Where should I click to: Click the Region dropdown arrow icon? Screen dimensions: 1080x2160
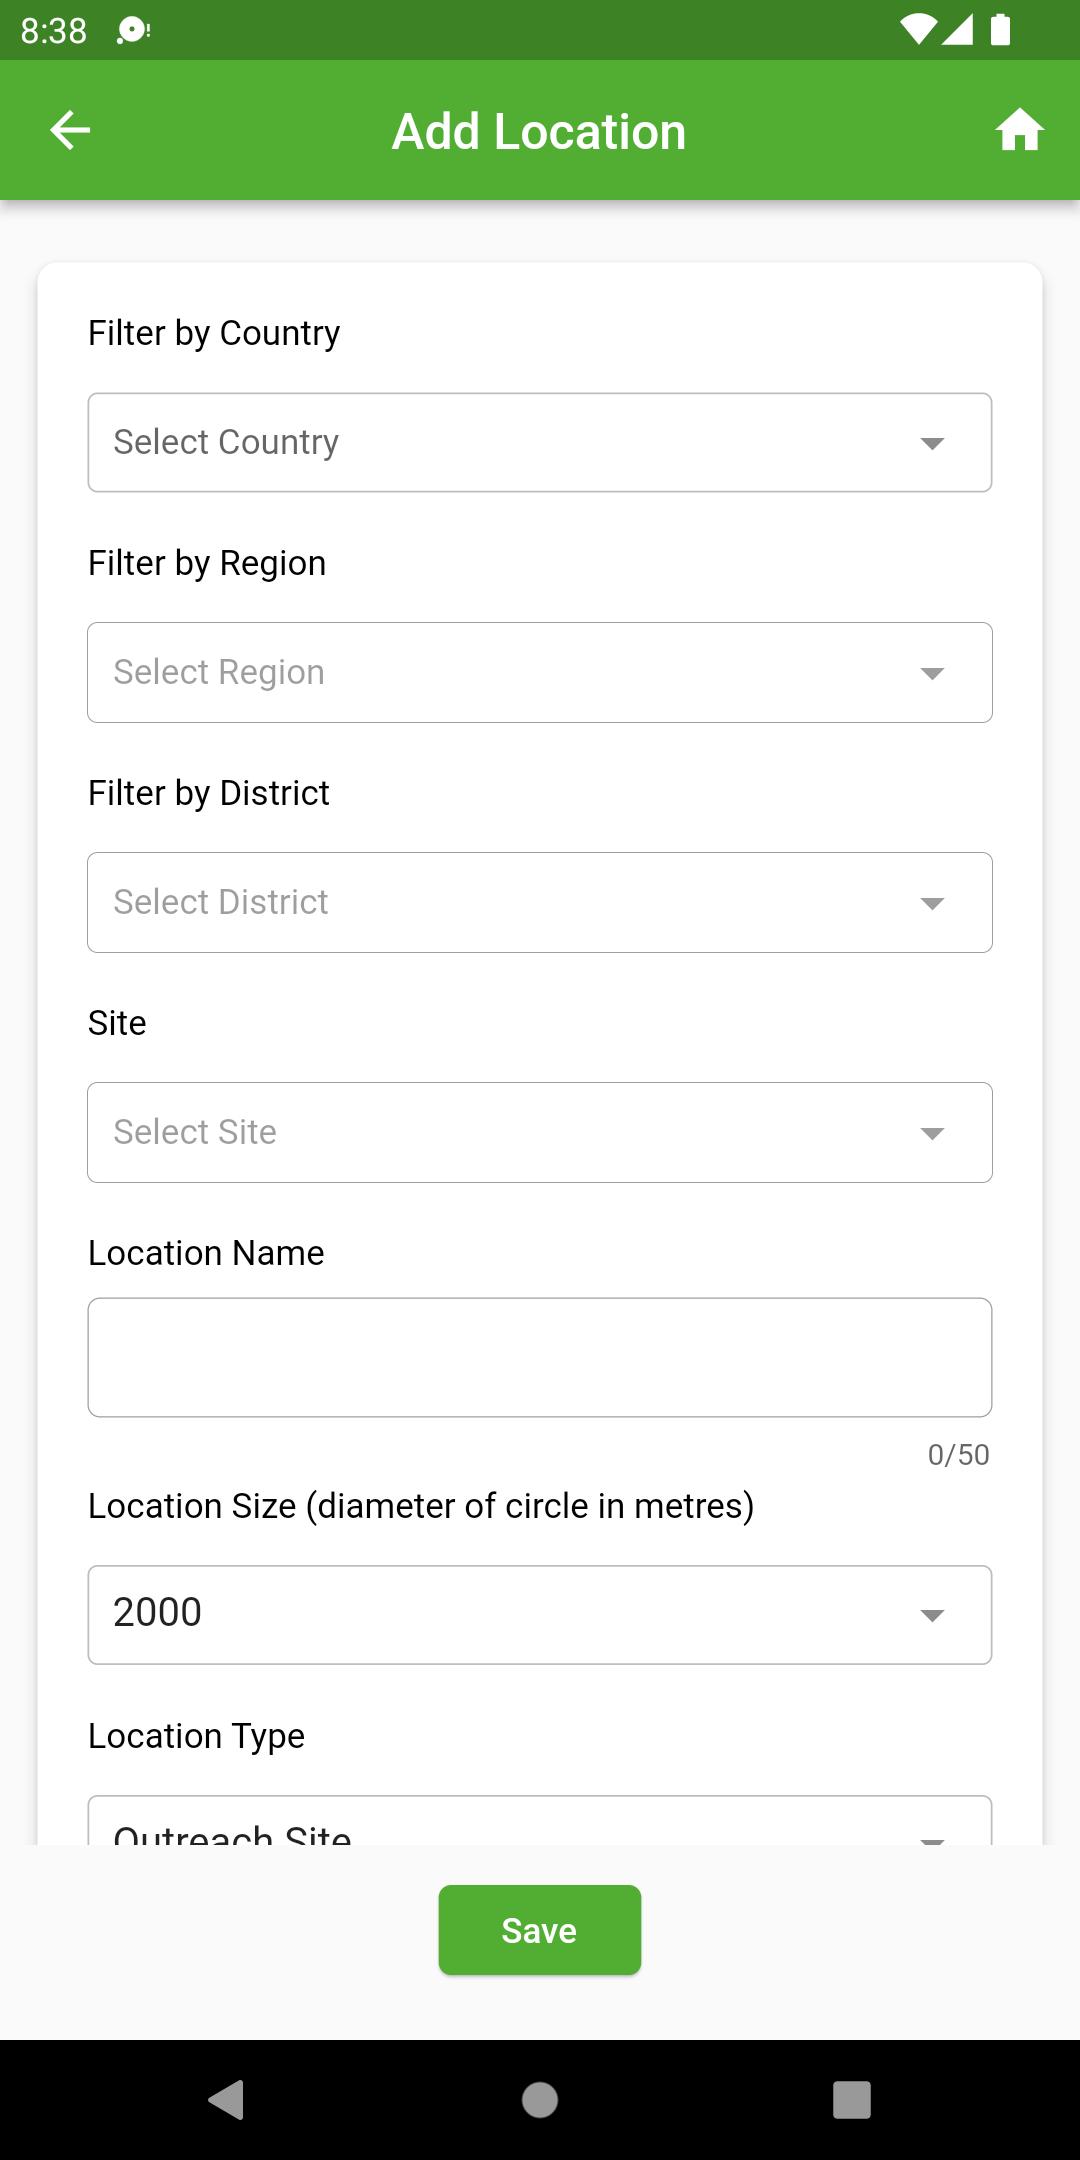pyautogui.click(x=932, y=673)
